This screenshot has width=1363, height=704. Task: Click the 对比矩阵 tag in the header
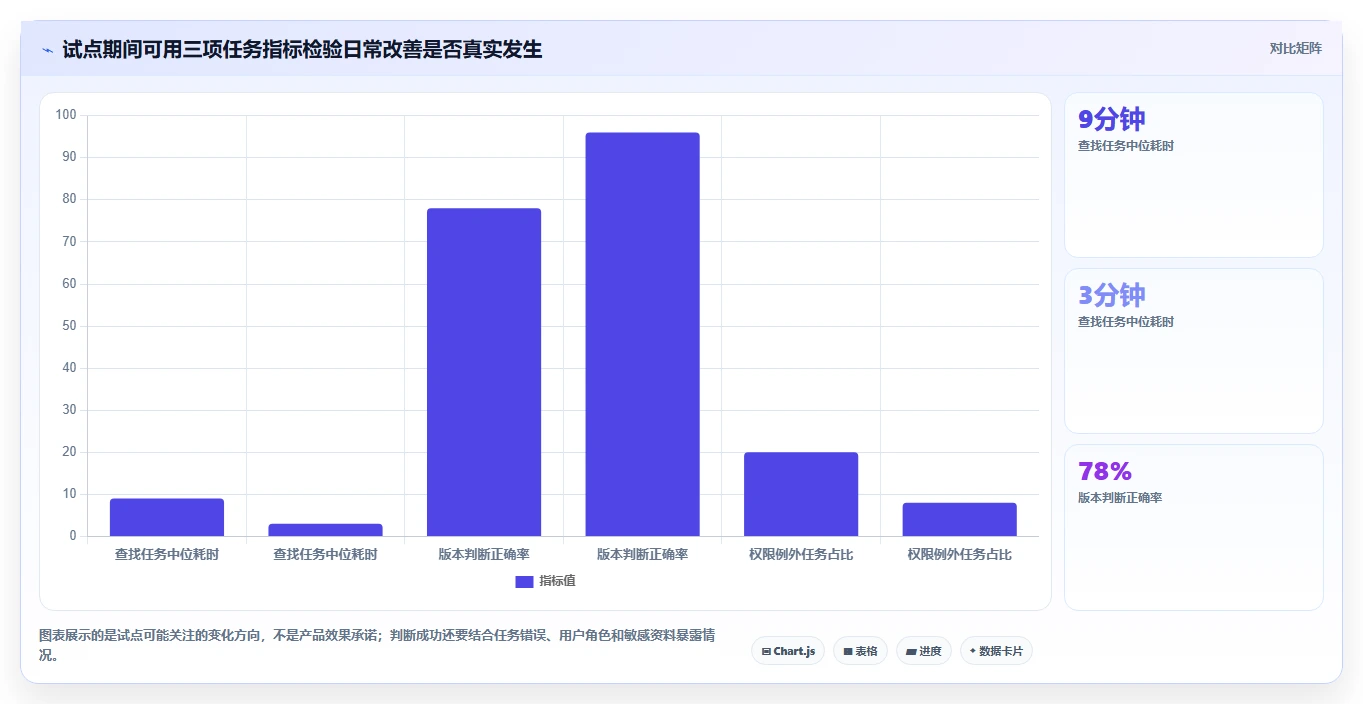click(x=1295, y=48)
